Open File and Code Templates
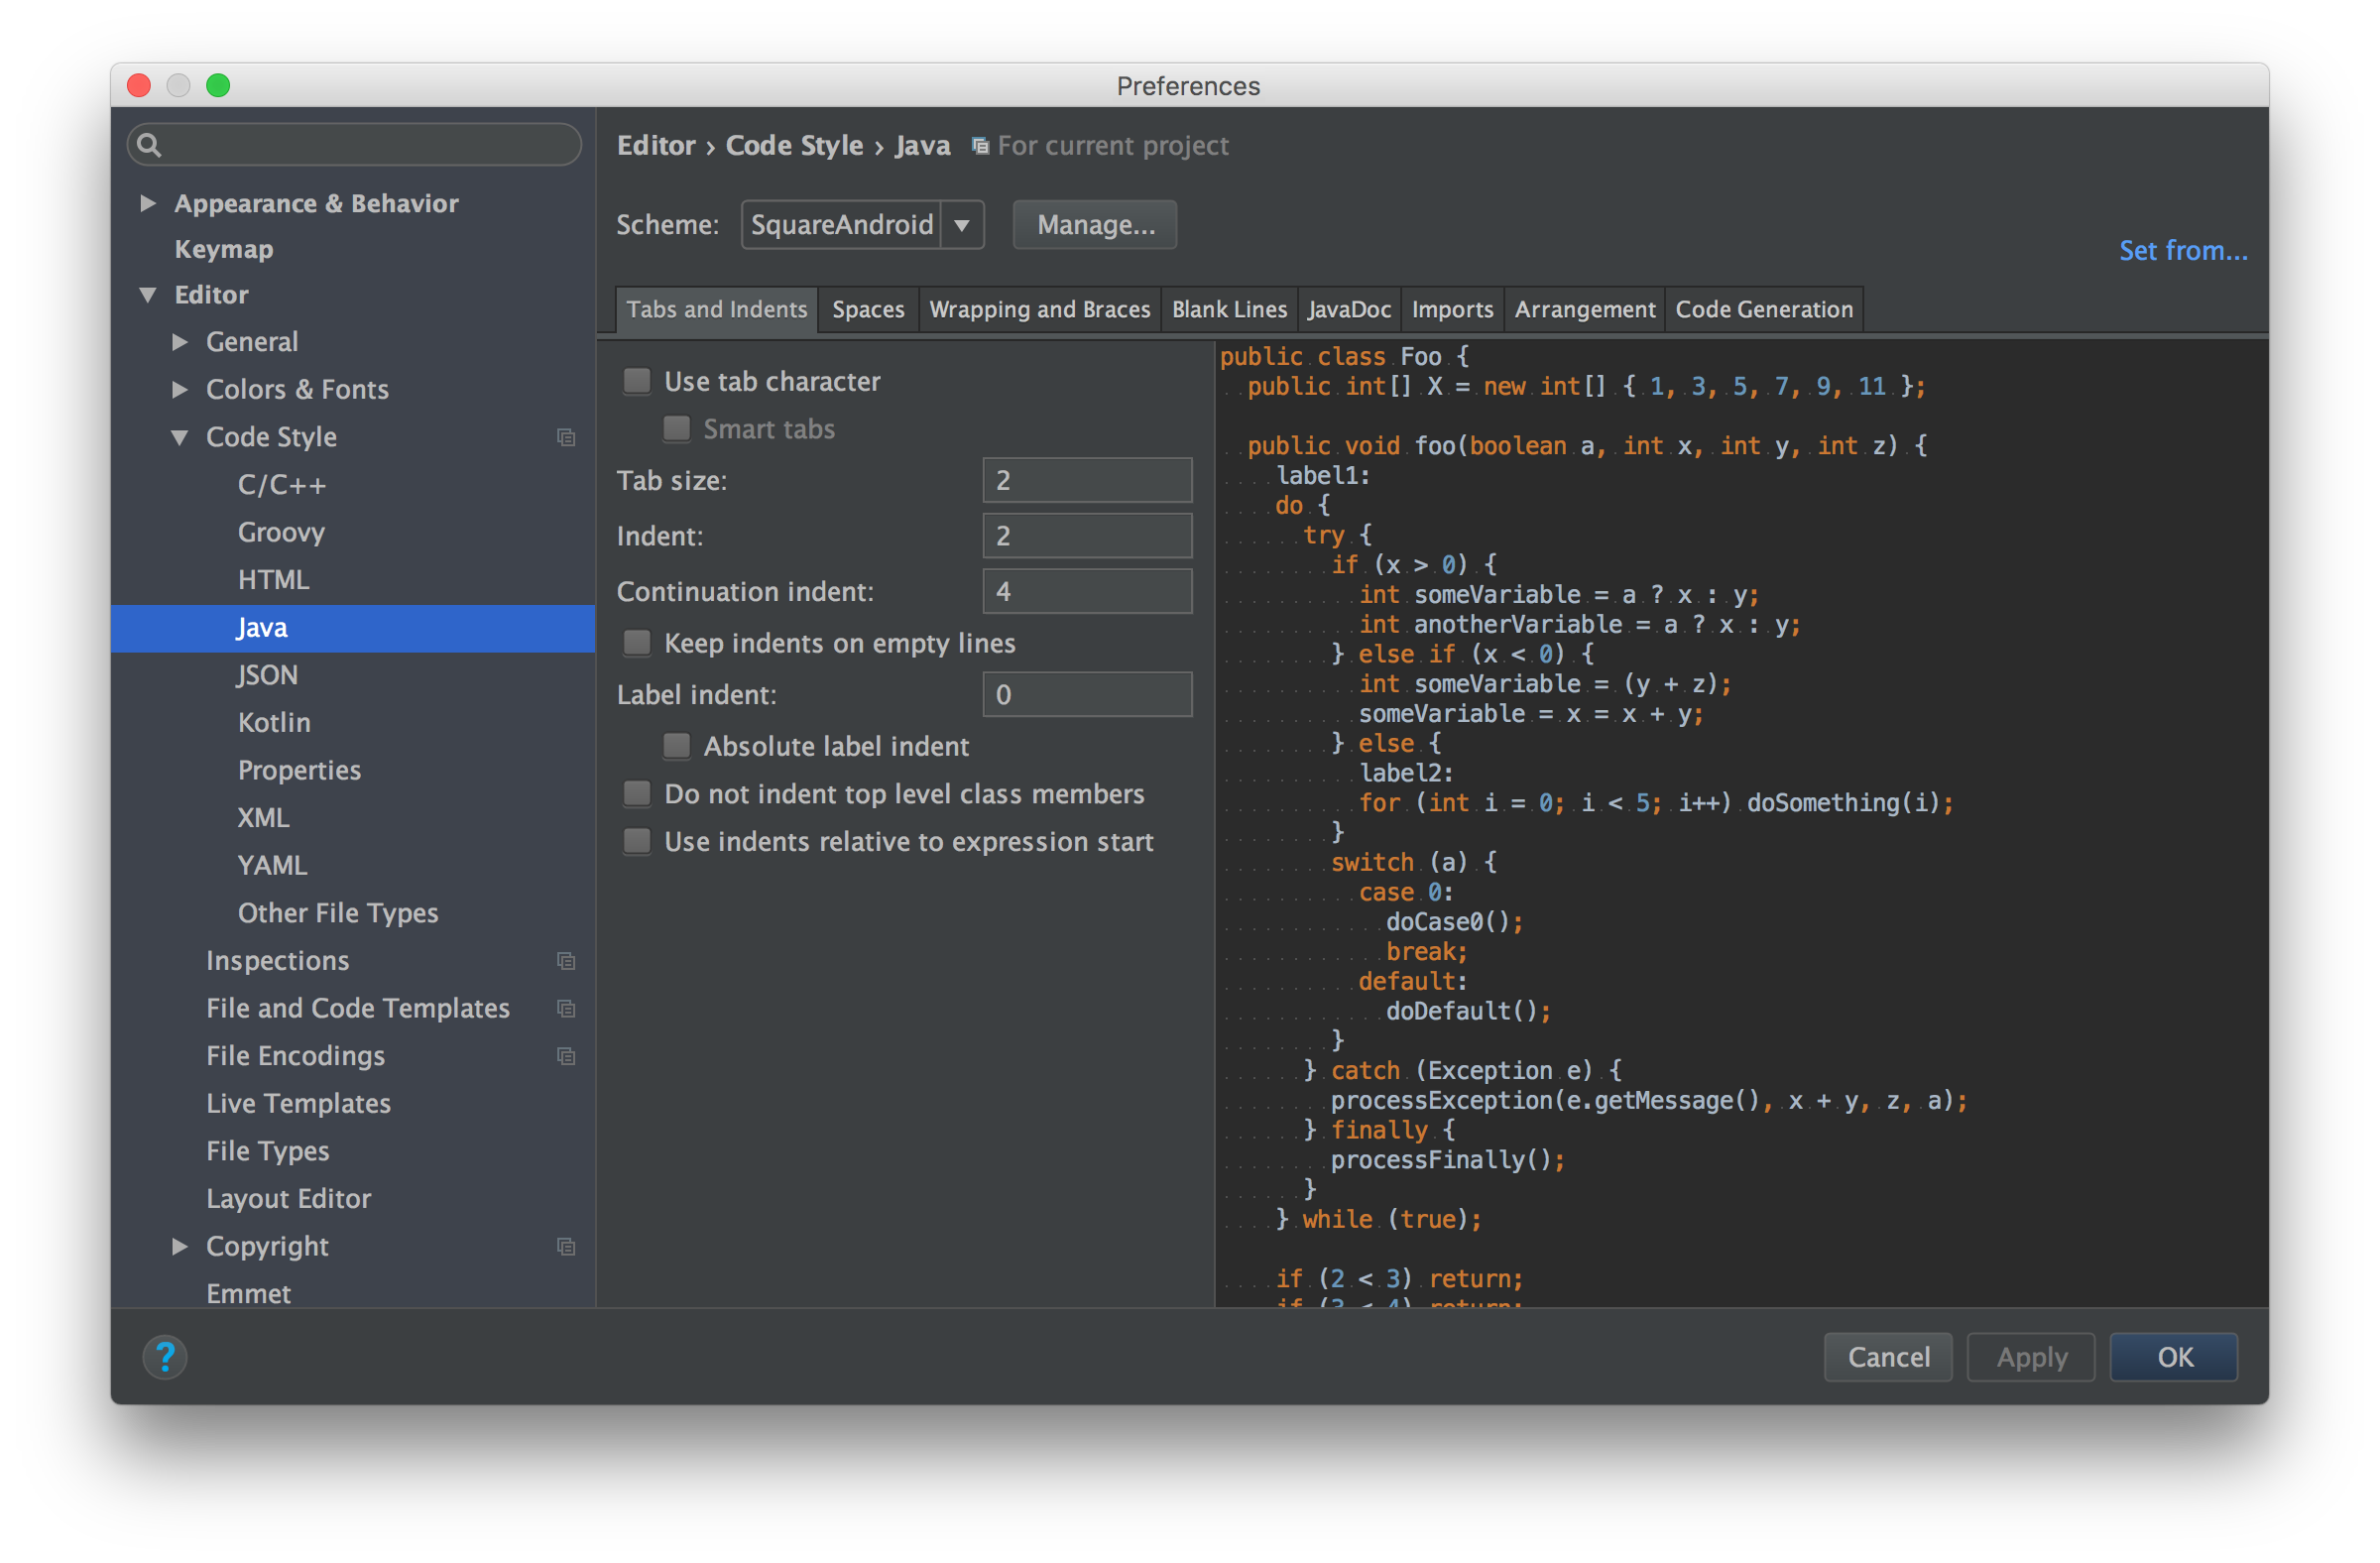 357,1009
